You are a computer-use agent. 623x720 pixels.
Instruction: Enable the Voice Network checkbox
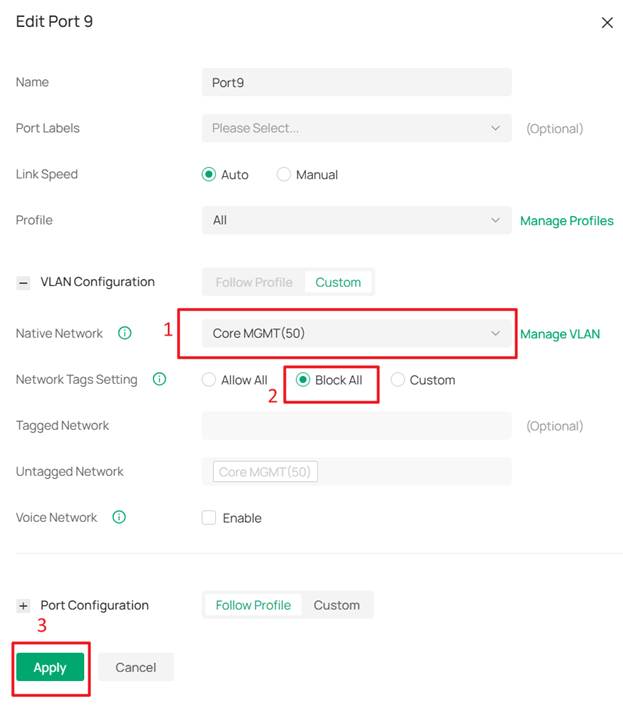tap(208, 518)
